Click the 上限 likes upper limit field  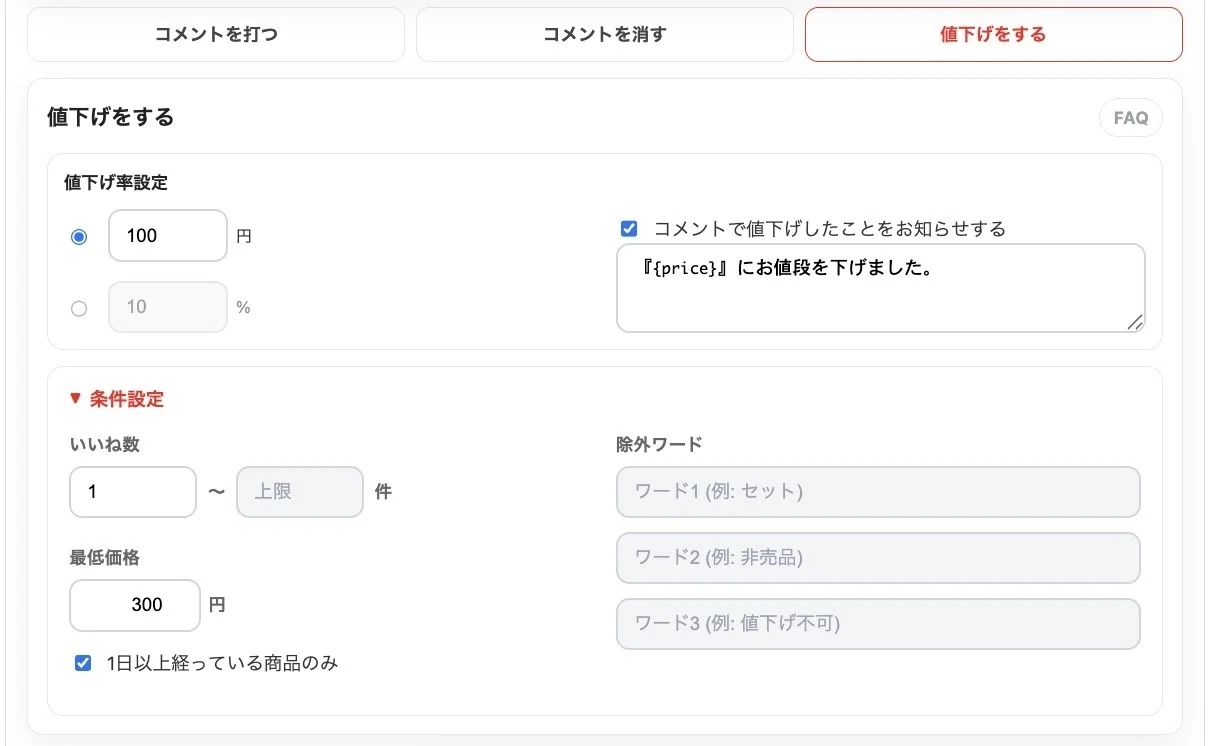pyautogui.click(x=300, y=492)
